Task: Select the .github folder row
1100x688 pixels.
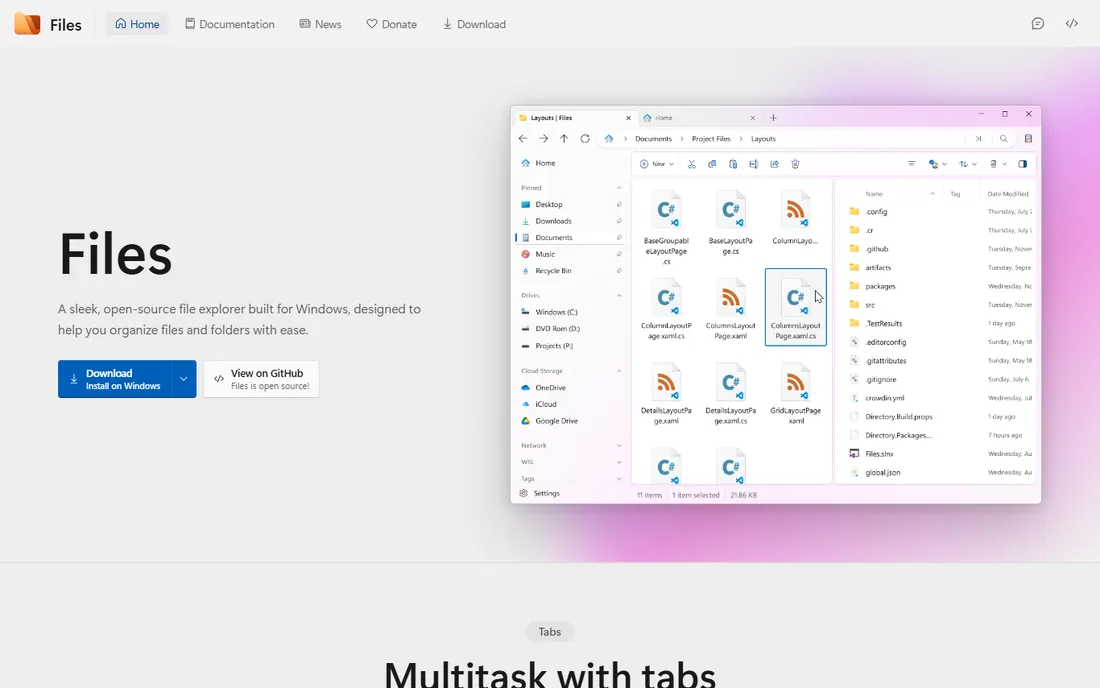Action: point(940,249)
